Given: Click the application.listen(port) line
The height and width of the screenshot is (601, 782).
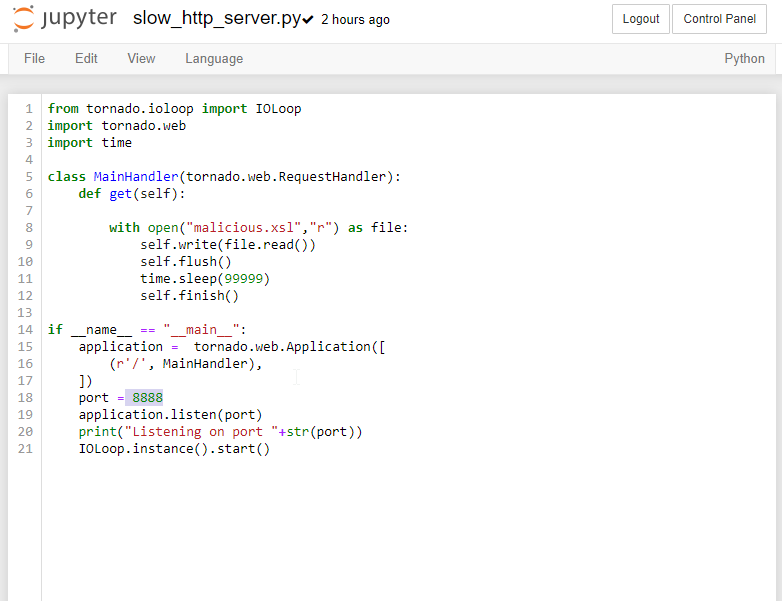Looking at the screenshot, I should click(170, 415).
